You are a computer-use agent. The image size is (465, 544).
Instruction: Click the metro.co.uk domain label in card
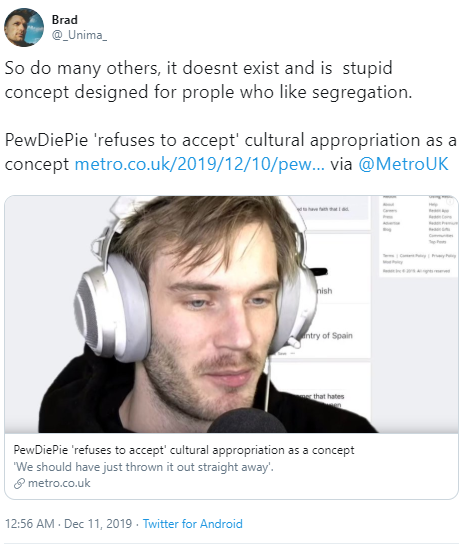59,483
